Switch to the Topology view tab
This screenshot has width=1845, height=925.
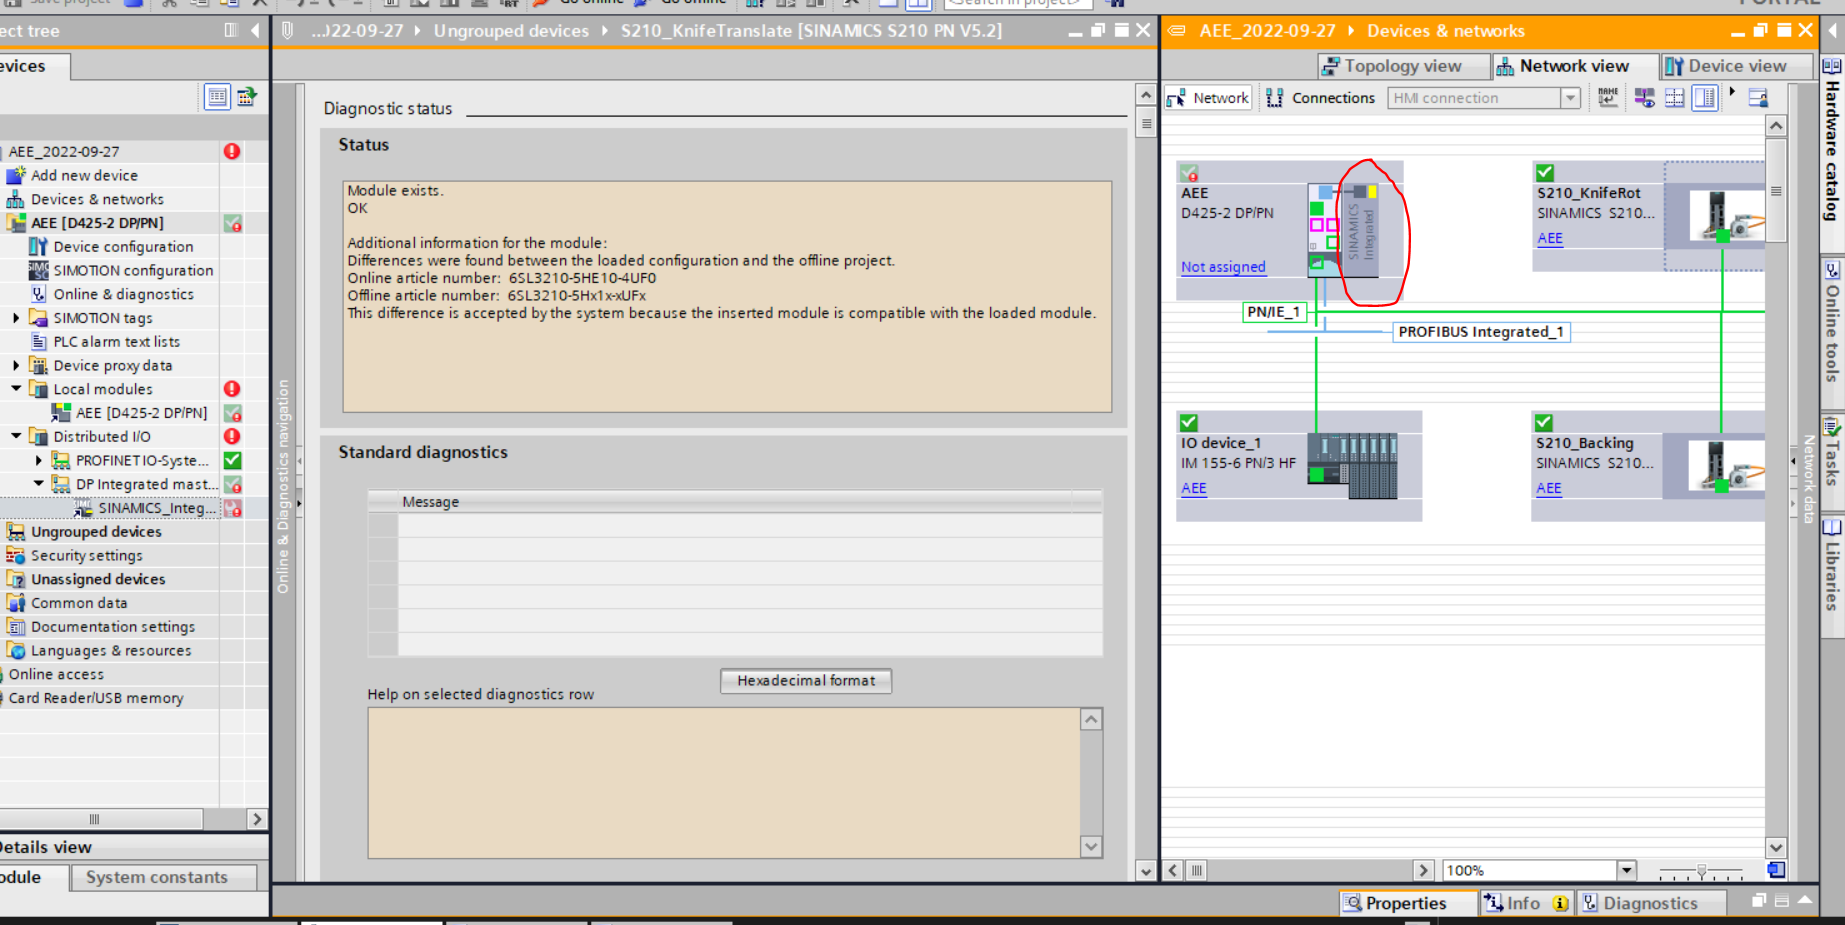1392,66
